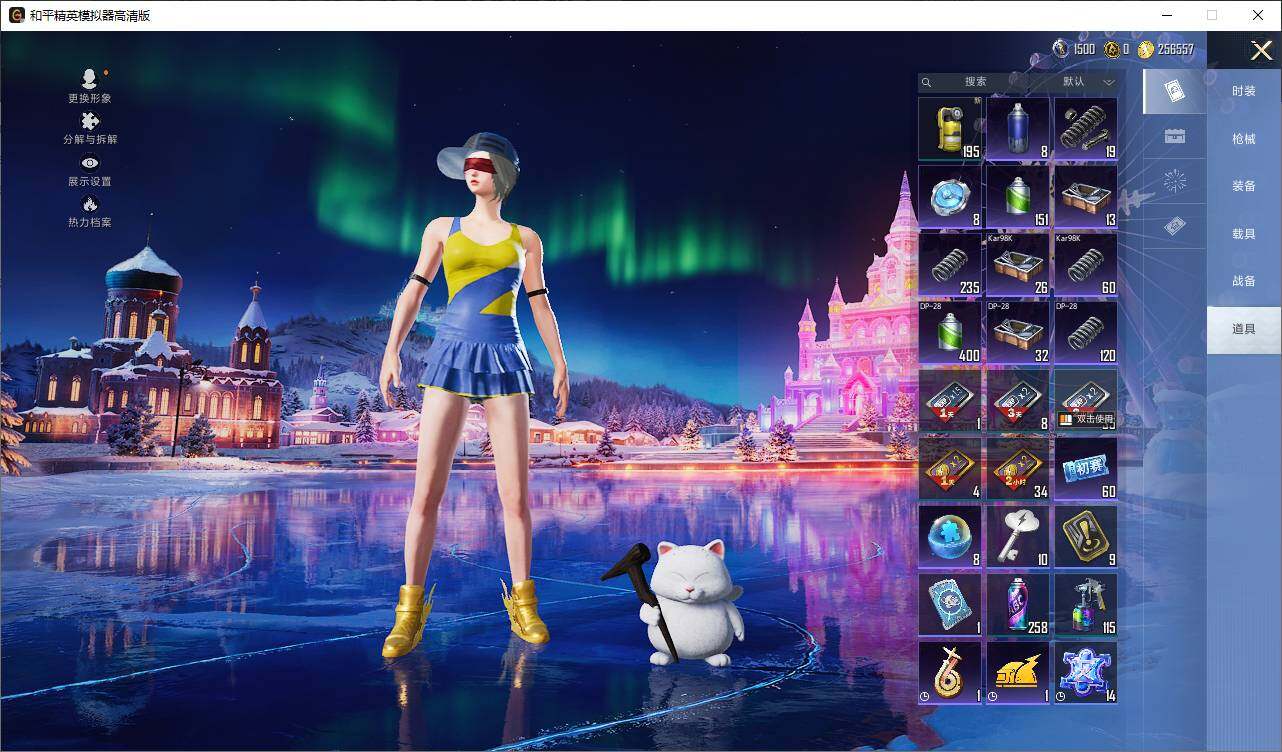Viewport: 1282px width, 752px height.
Task: Switch to the 时装 tab
Action: click(x=1244, y=91)
